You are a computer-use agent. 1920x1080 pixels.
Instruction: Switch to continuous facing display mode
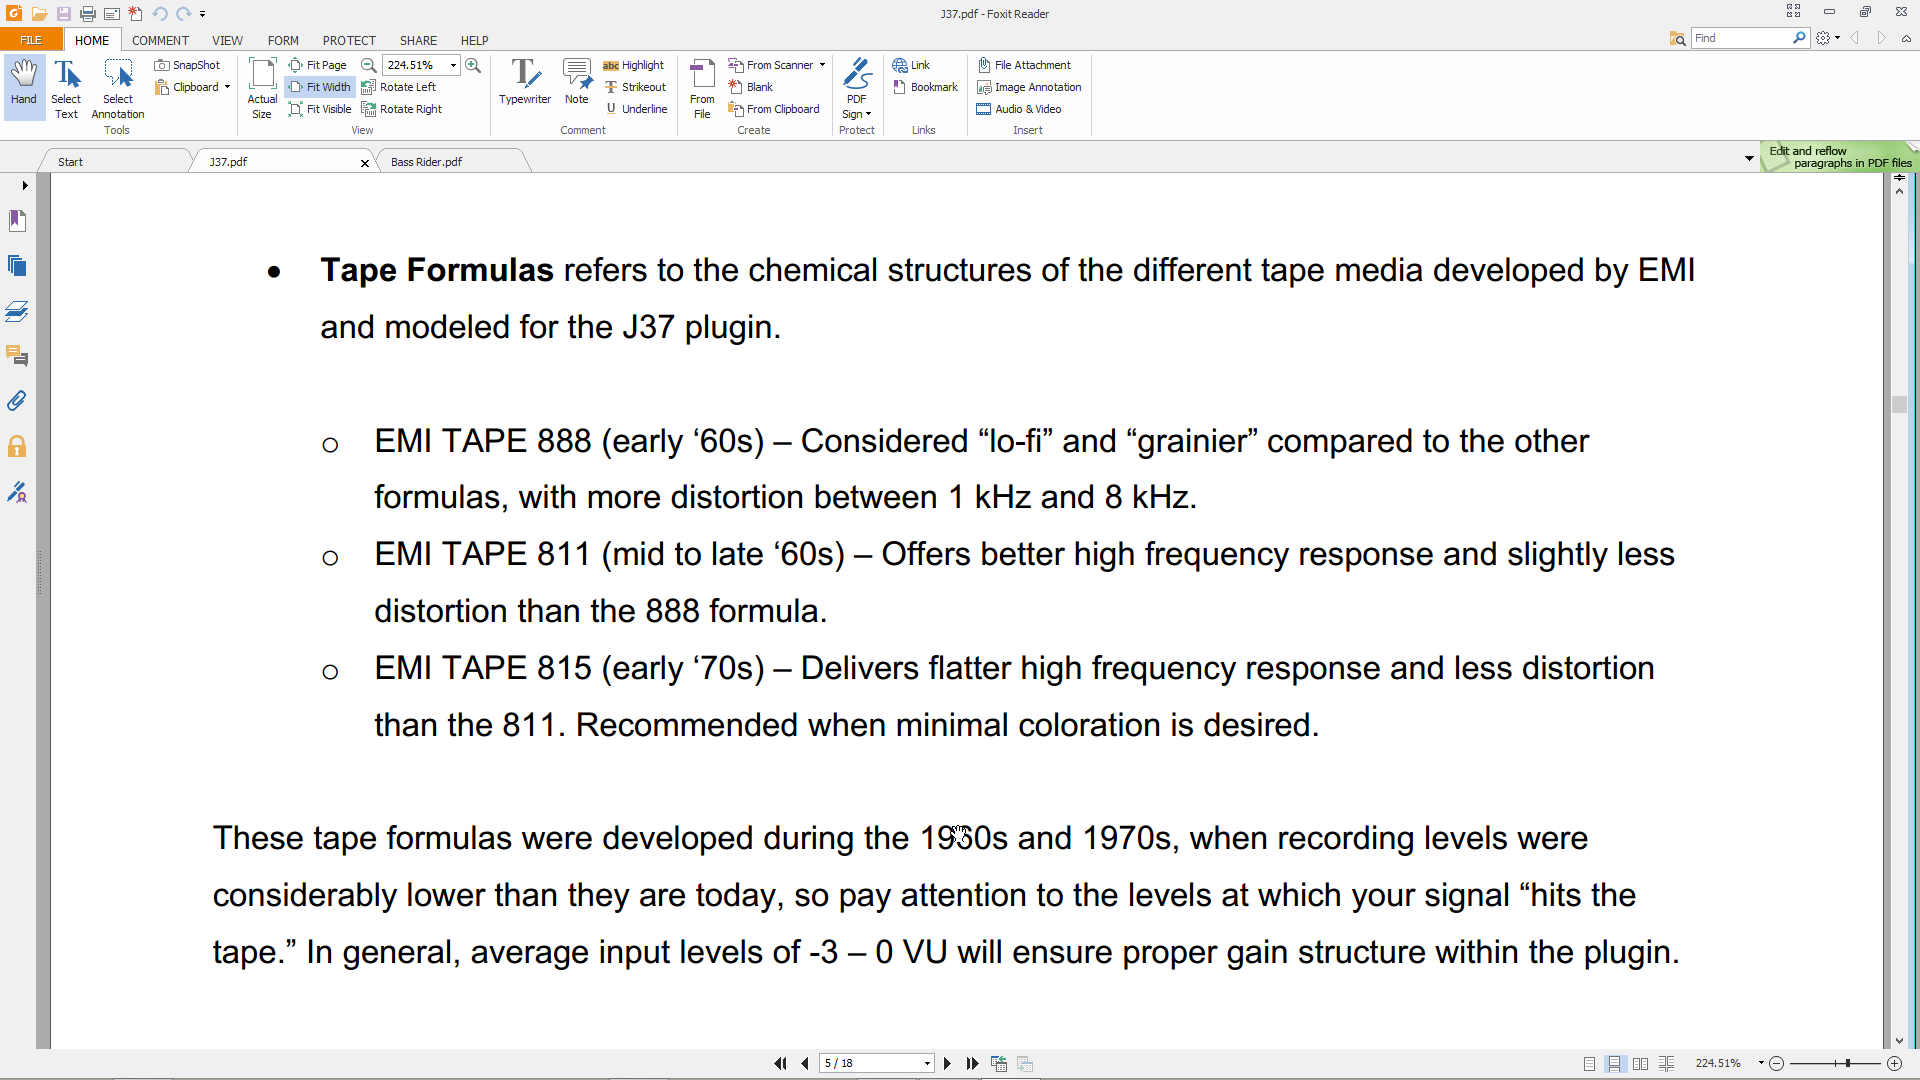1667,1064
